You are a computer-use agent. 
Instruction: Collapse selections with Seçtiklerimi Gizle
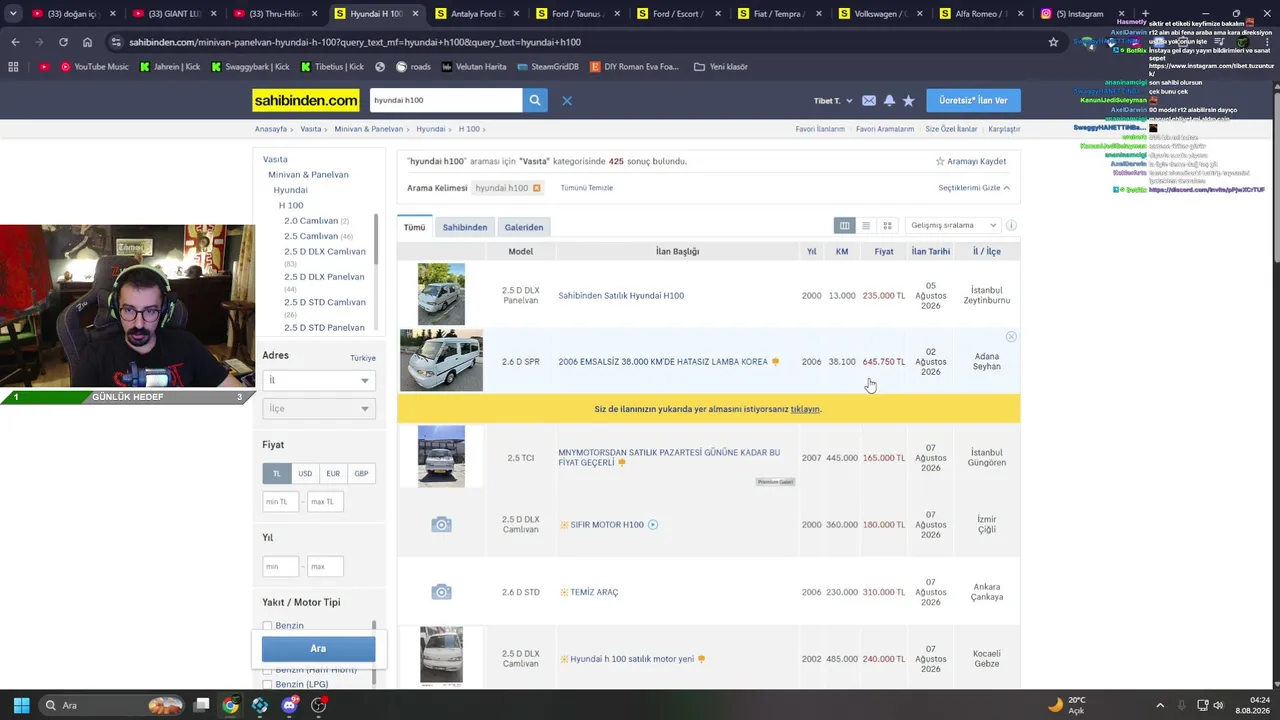tap(974, 188)
